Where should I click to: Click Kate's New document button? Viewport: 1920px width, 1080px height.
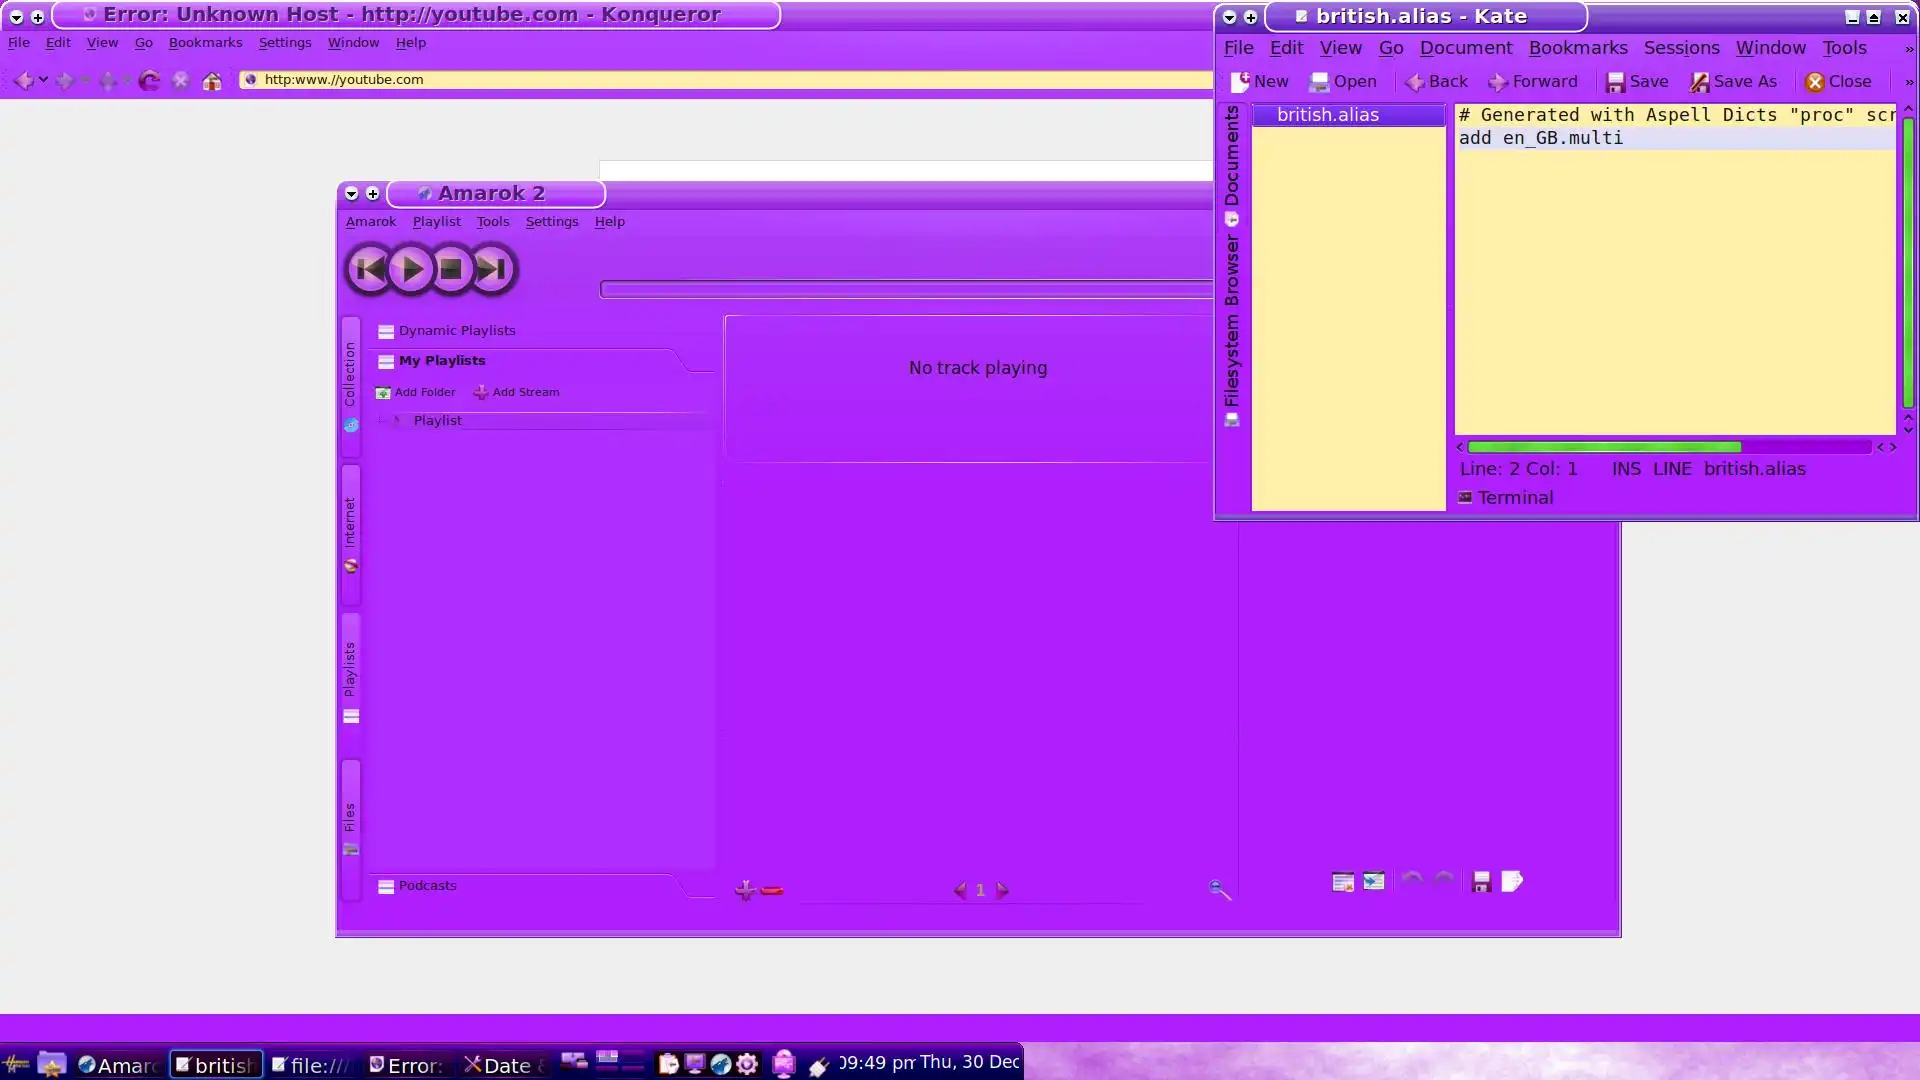pos(1259,82)
